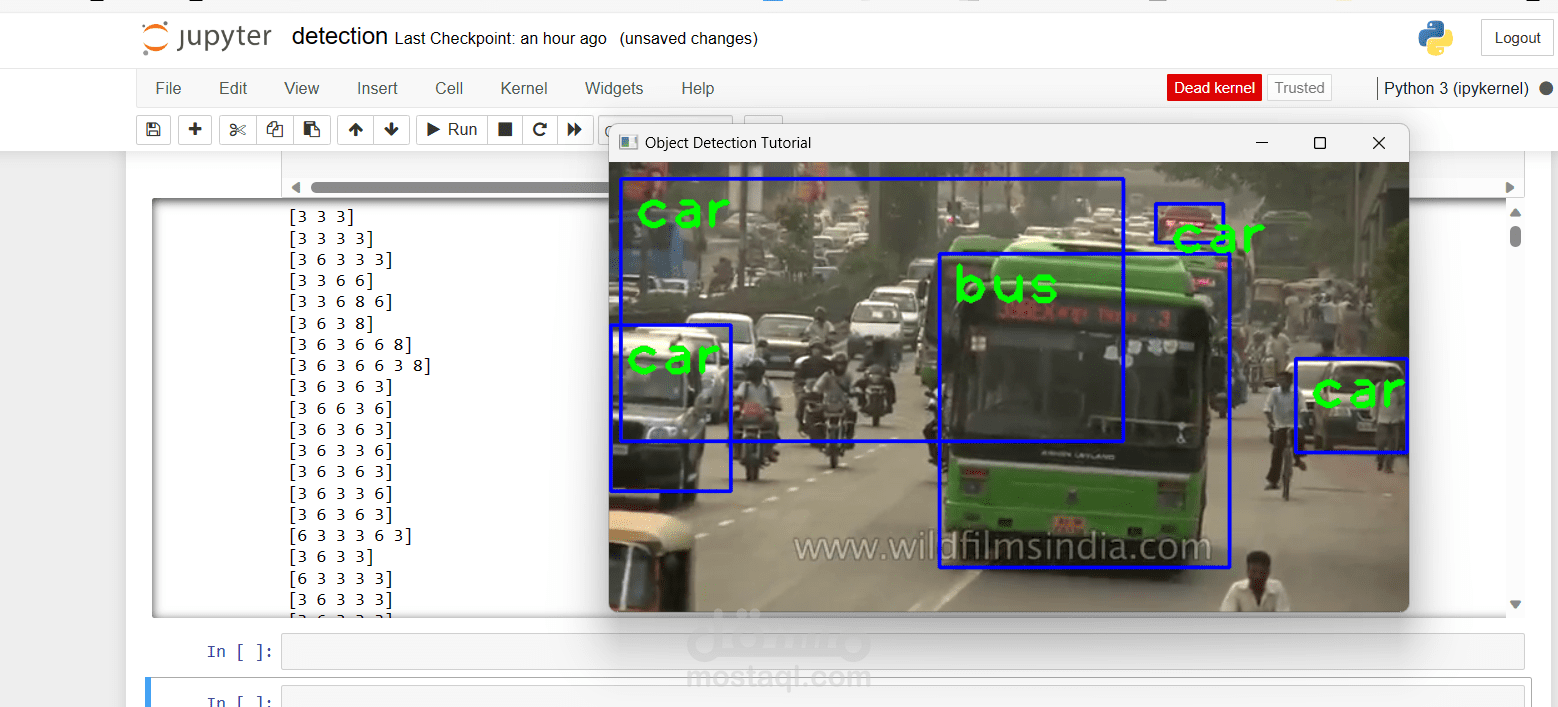This screenshot has height=707, width=1558.
Task: Interrupt the kernel with the stop icon
Action: pos(505,130)
